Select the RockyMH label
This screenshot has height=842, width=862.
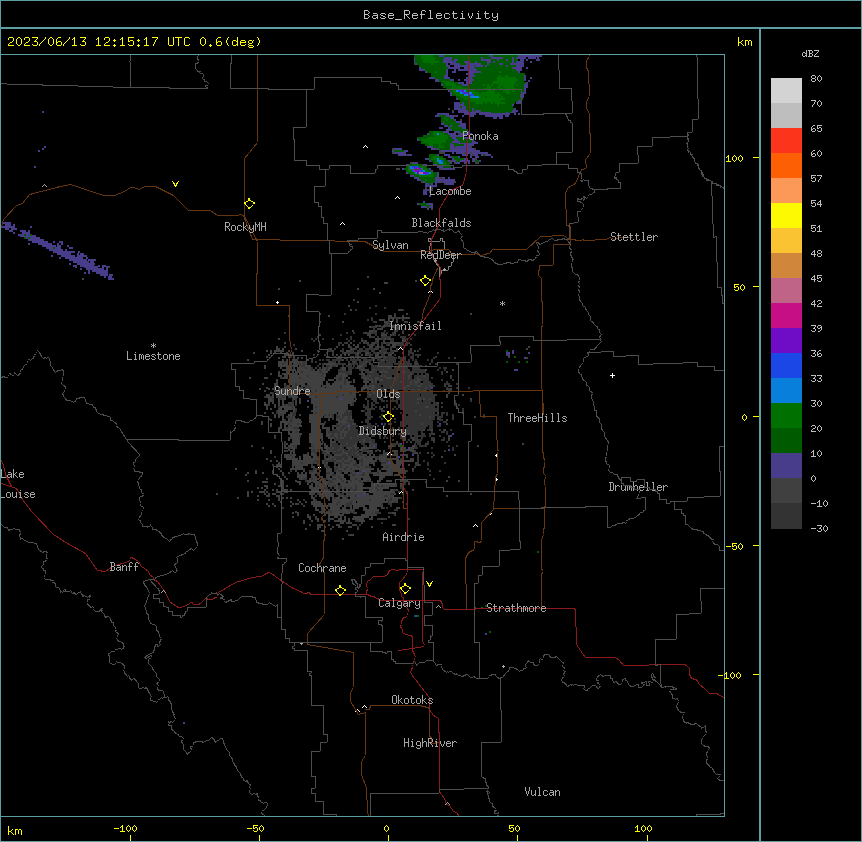[x=245, y=227]
